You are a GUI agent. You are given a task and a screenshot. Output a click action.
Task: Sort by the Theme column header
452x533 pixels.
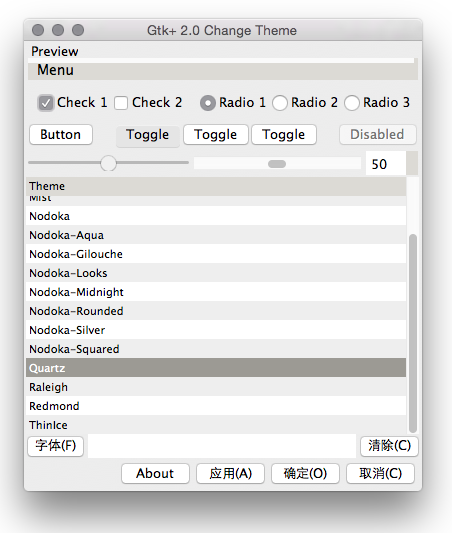tap(216, 186)
